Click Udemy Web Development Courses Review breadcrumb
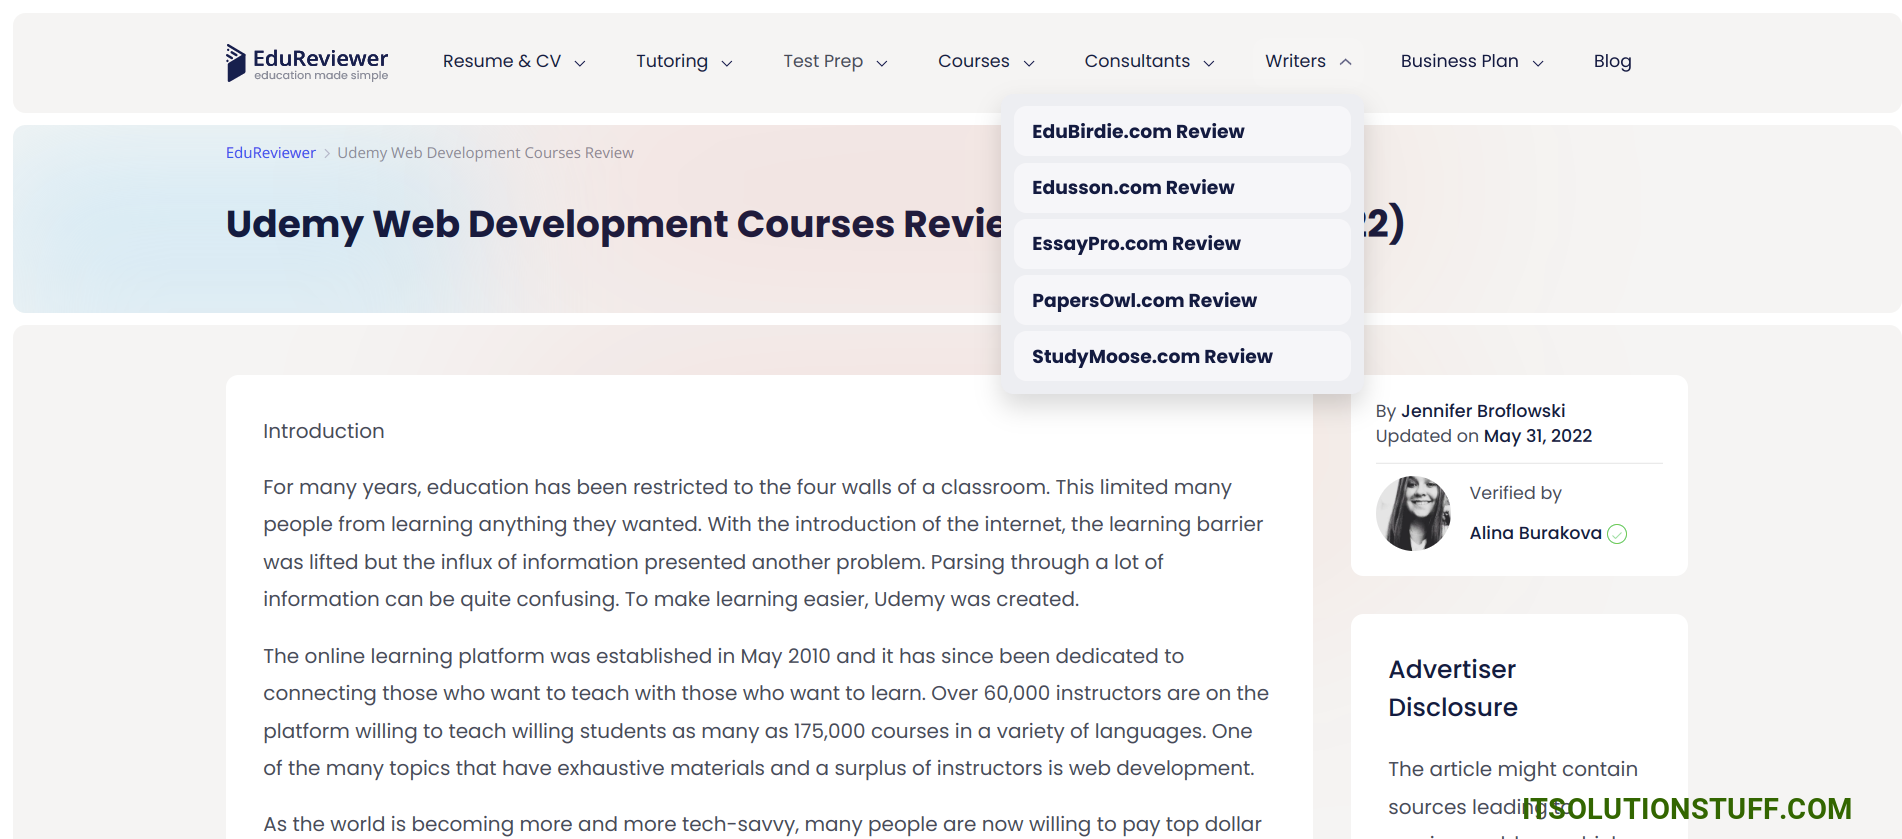1902x839 pixels. point(485,153)
